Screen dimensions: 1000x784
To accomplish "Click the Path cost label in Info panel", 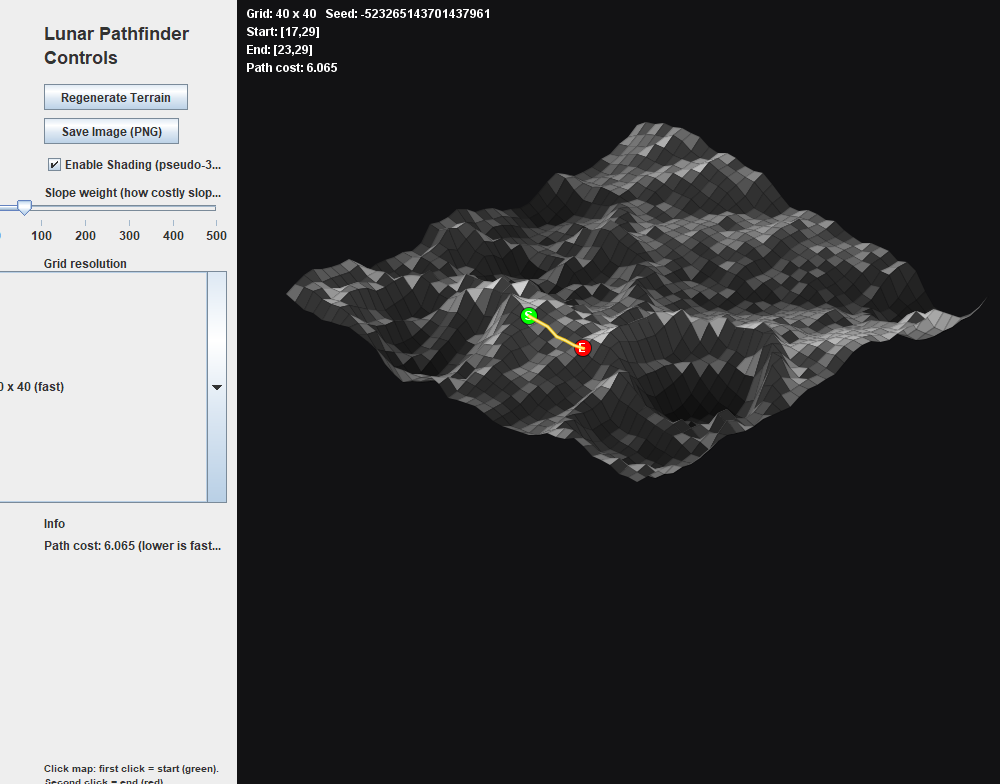I will [133, 545].
